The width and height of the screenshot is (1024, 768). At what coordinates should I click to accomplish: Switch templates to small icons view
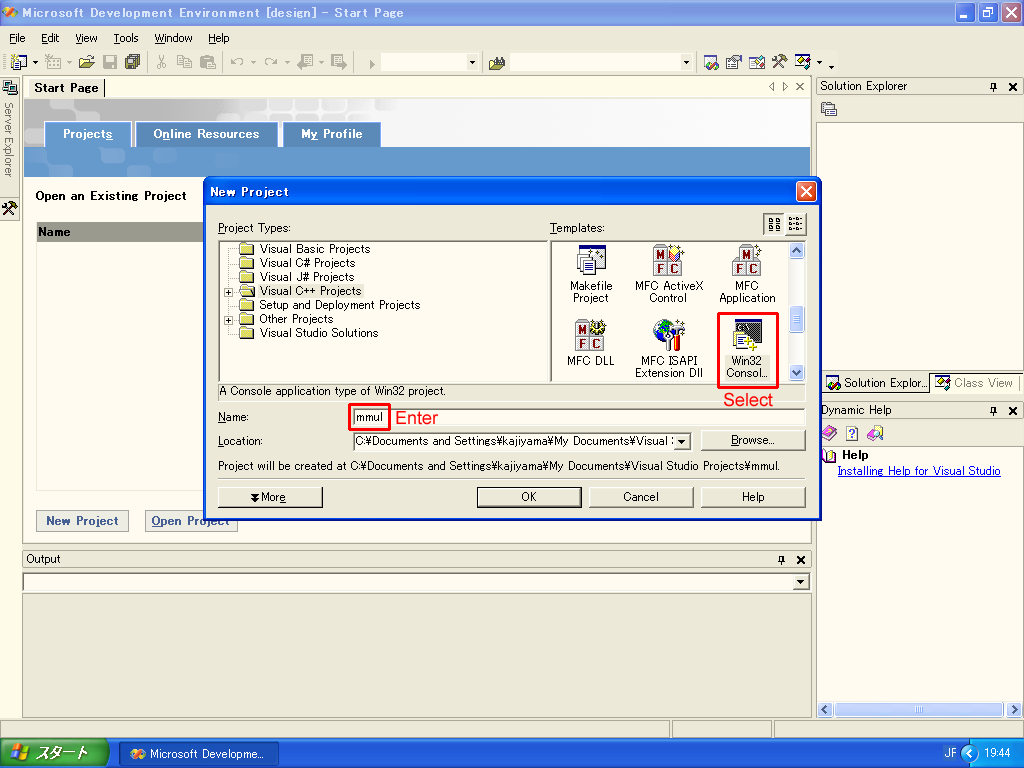[795, 225]
